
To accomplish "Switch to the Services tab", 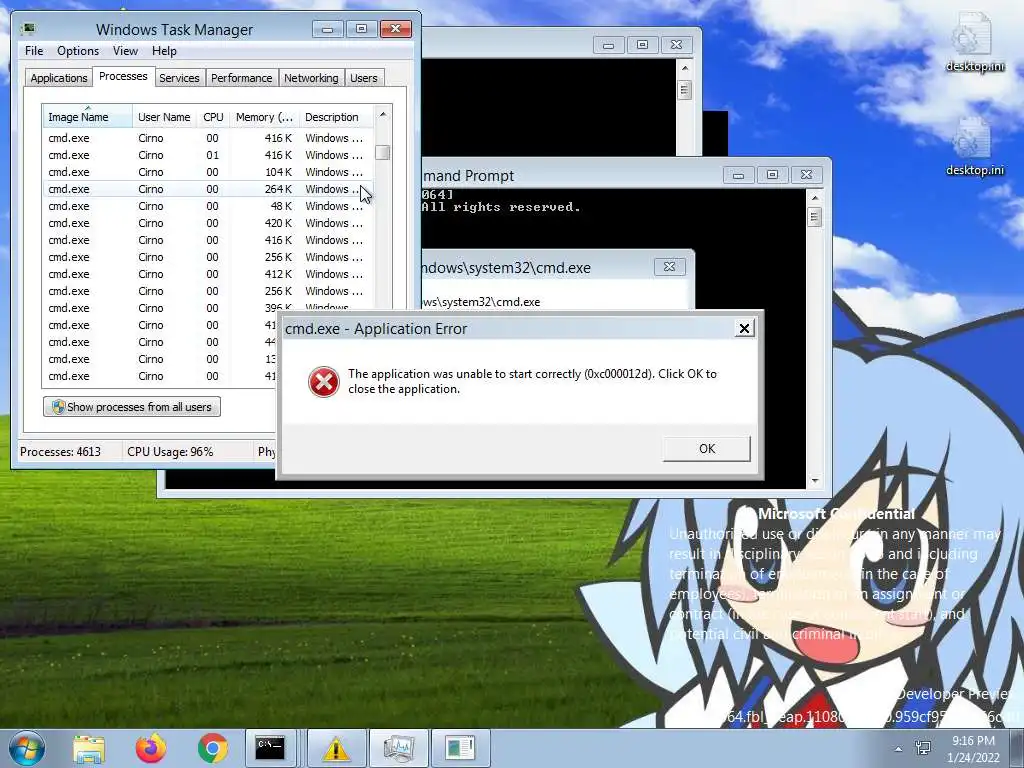I will pyautogui.click(x=179, y=78).
